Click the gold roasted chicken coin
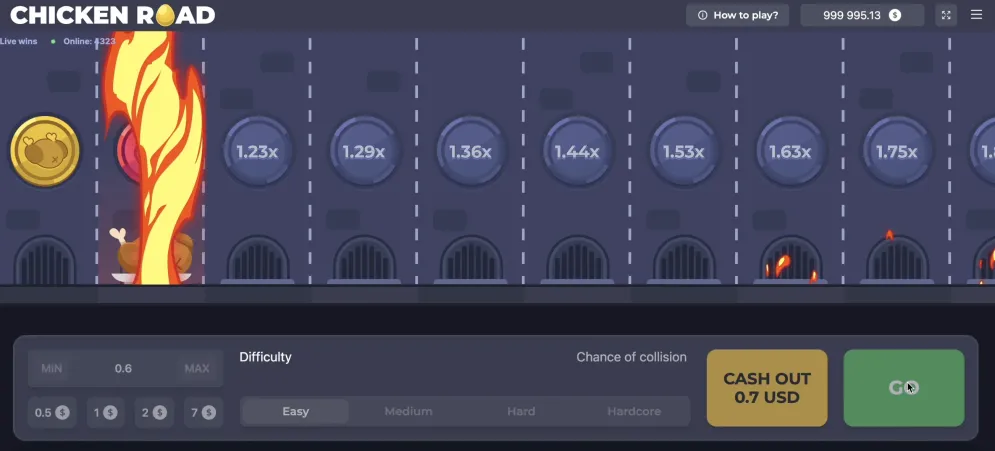Image resolution: width=995 pixels, height=451 pixels. click(45, 152)
